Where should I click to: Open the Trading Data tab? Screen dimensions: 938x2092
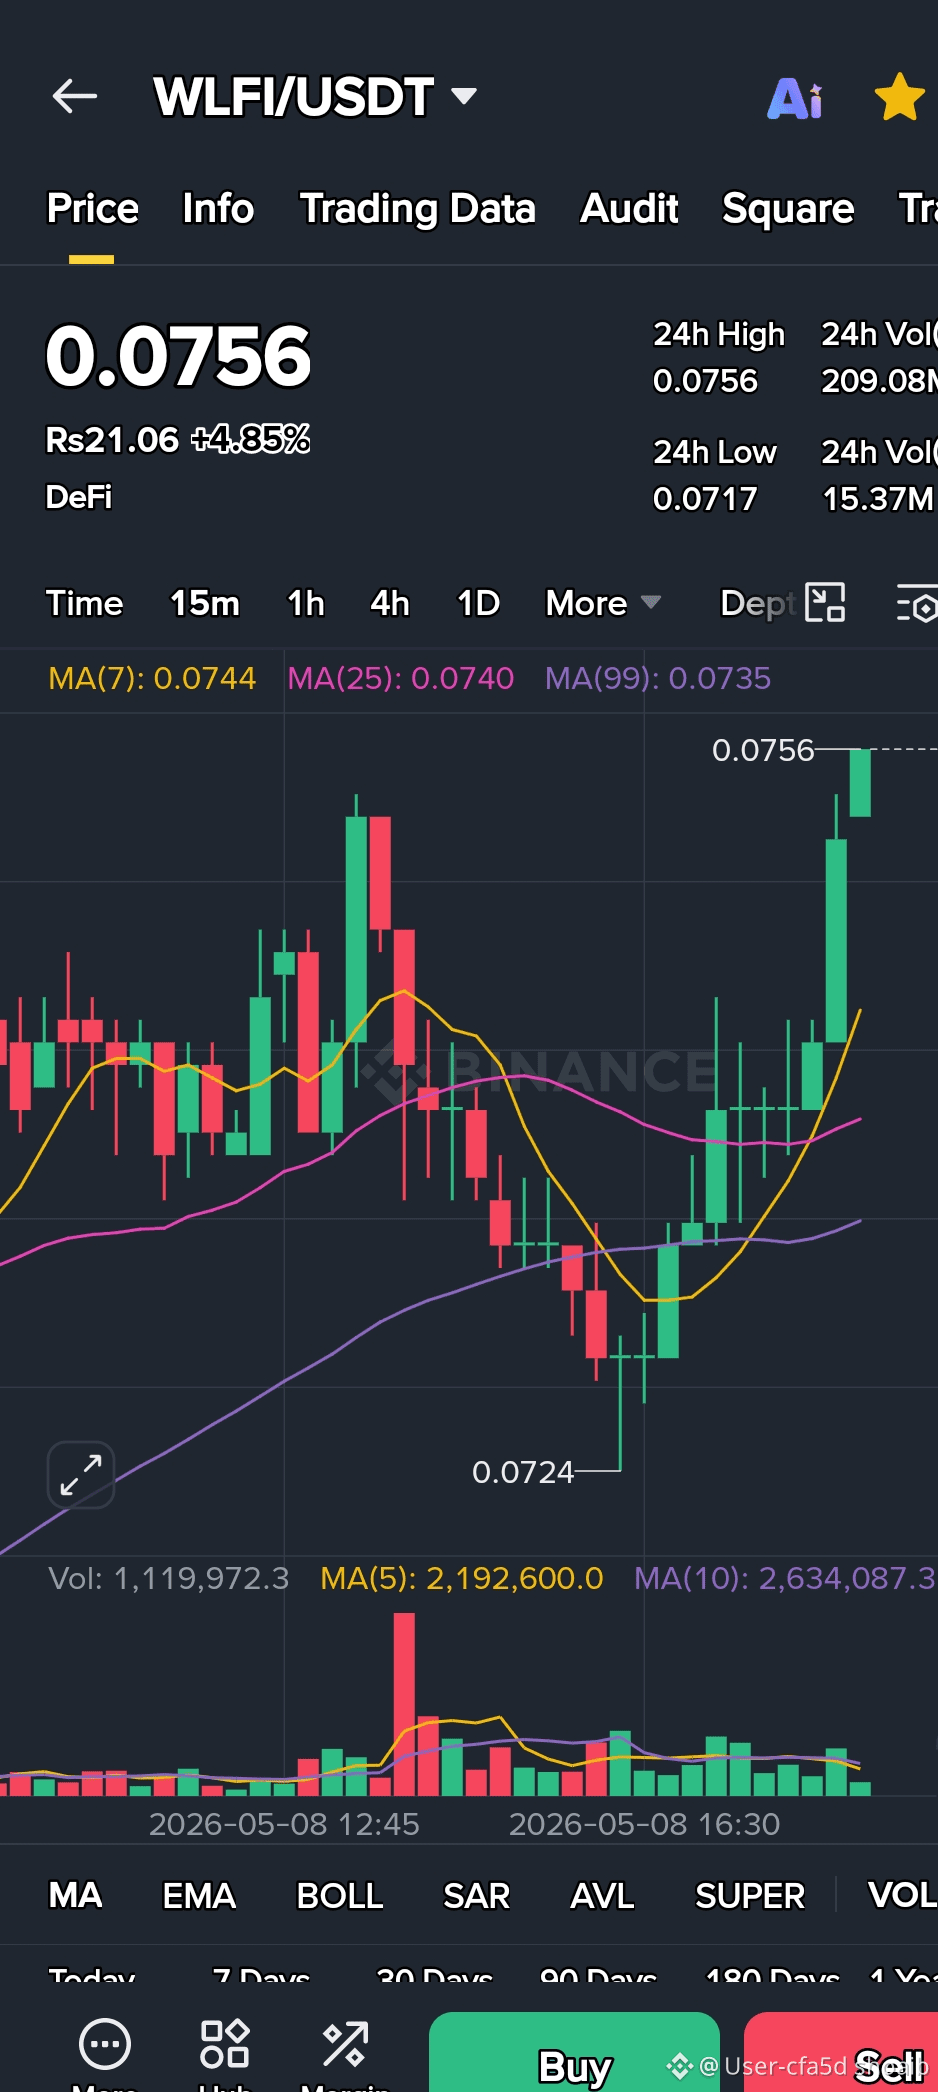pos(418,209)
